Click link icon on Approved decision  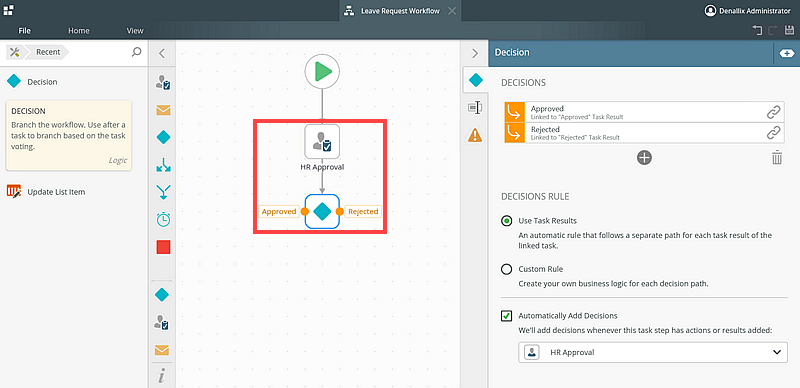pos(773,112)
